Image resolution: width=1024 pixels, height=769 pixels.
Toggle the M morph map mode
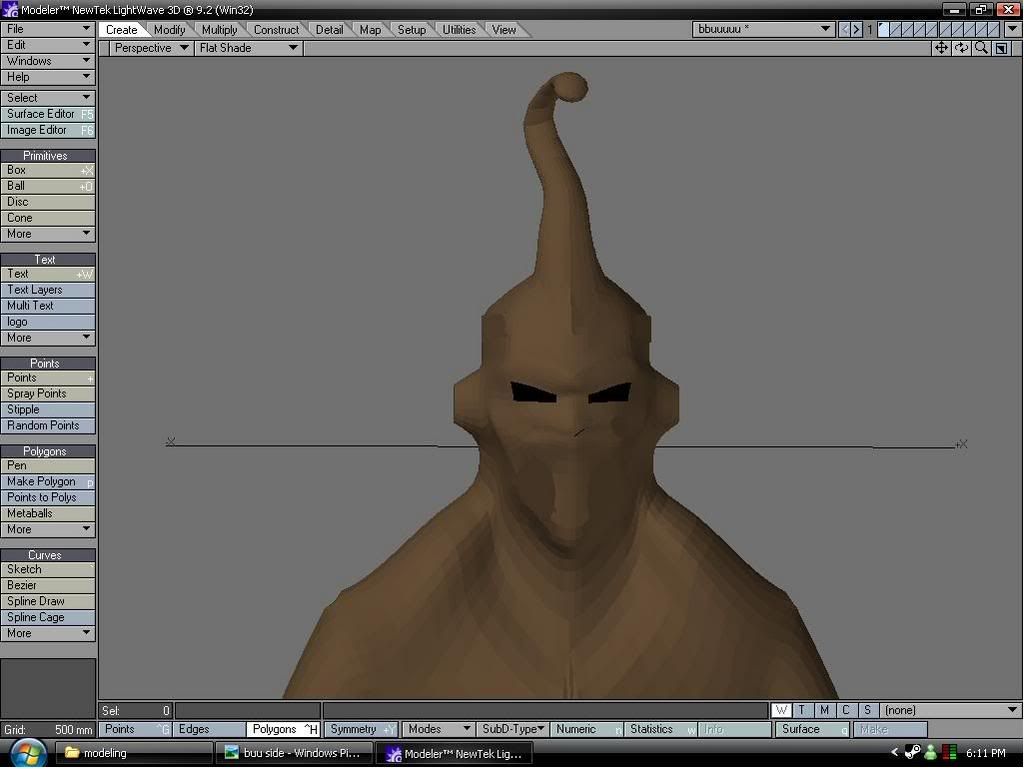824,710
